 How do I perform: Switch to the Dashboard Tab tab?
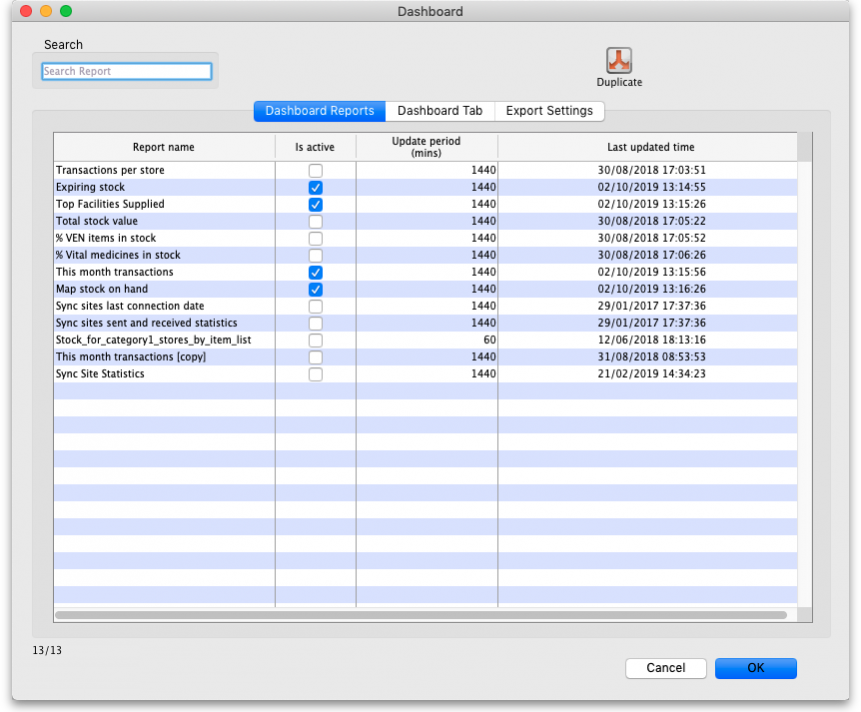point(440,111)
